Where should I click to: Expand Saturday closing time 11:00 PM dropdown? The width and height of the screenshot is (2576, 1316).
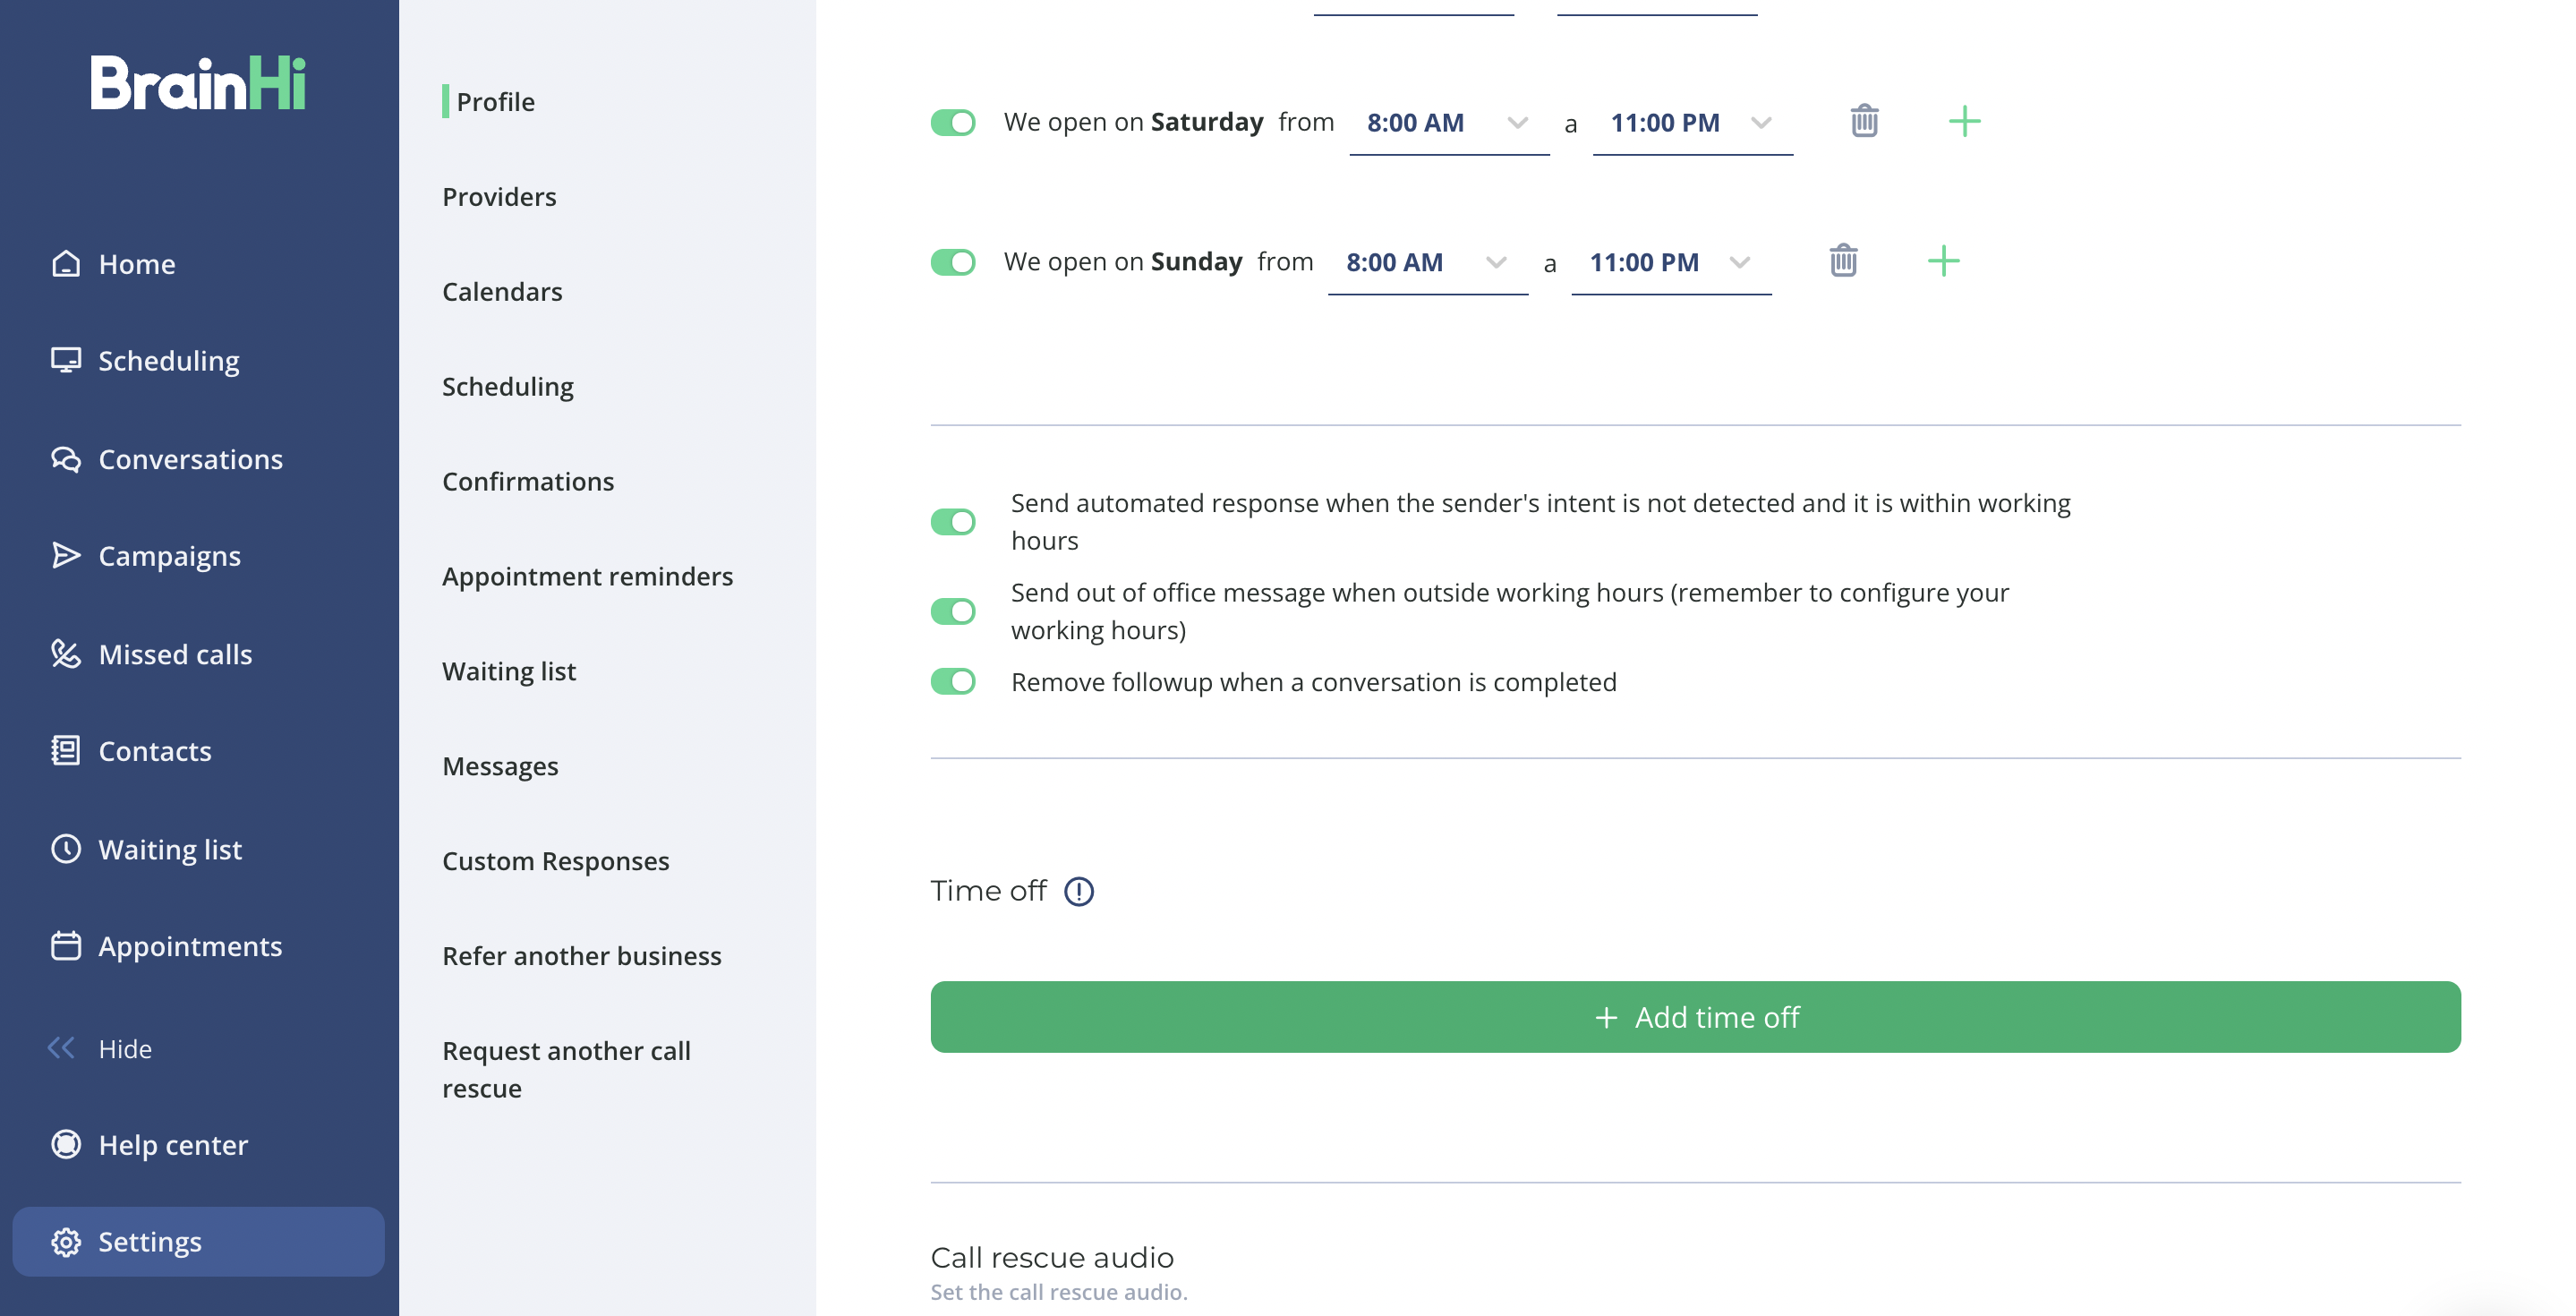1692,123
